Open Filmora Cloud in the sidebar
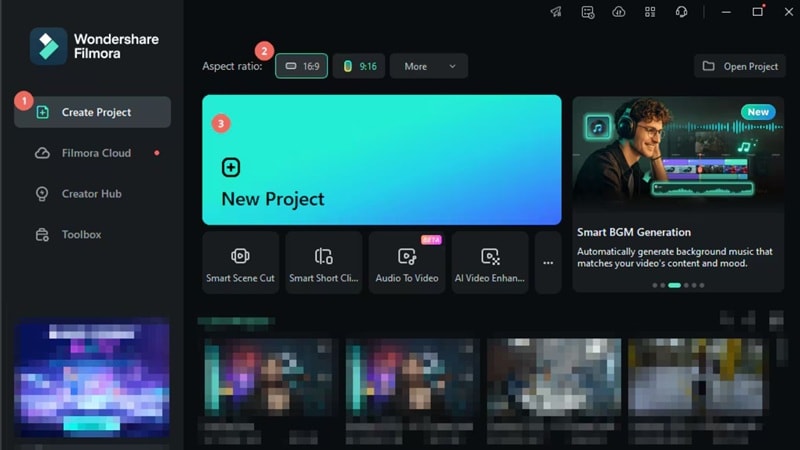This screenshot has height=450, width=800. point(92,153)
